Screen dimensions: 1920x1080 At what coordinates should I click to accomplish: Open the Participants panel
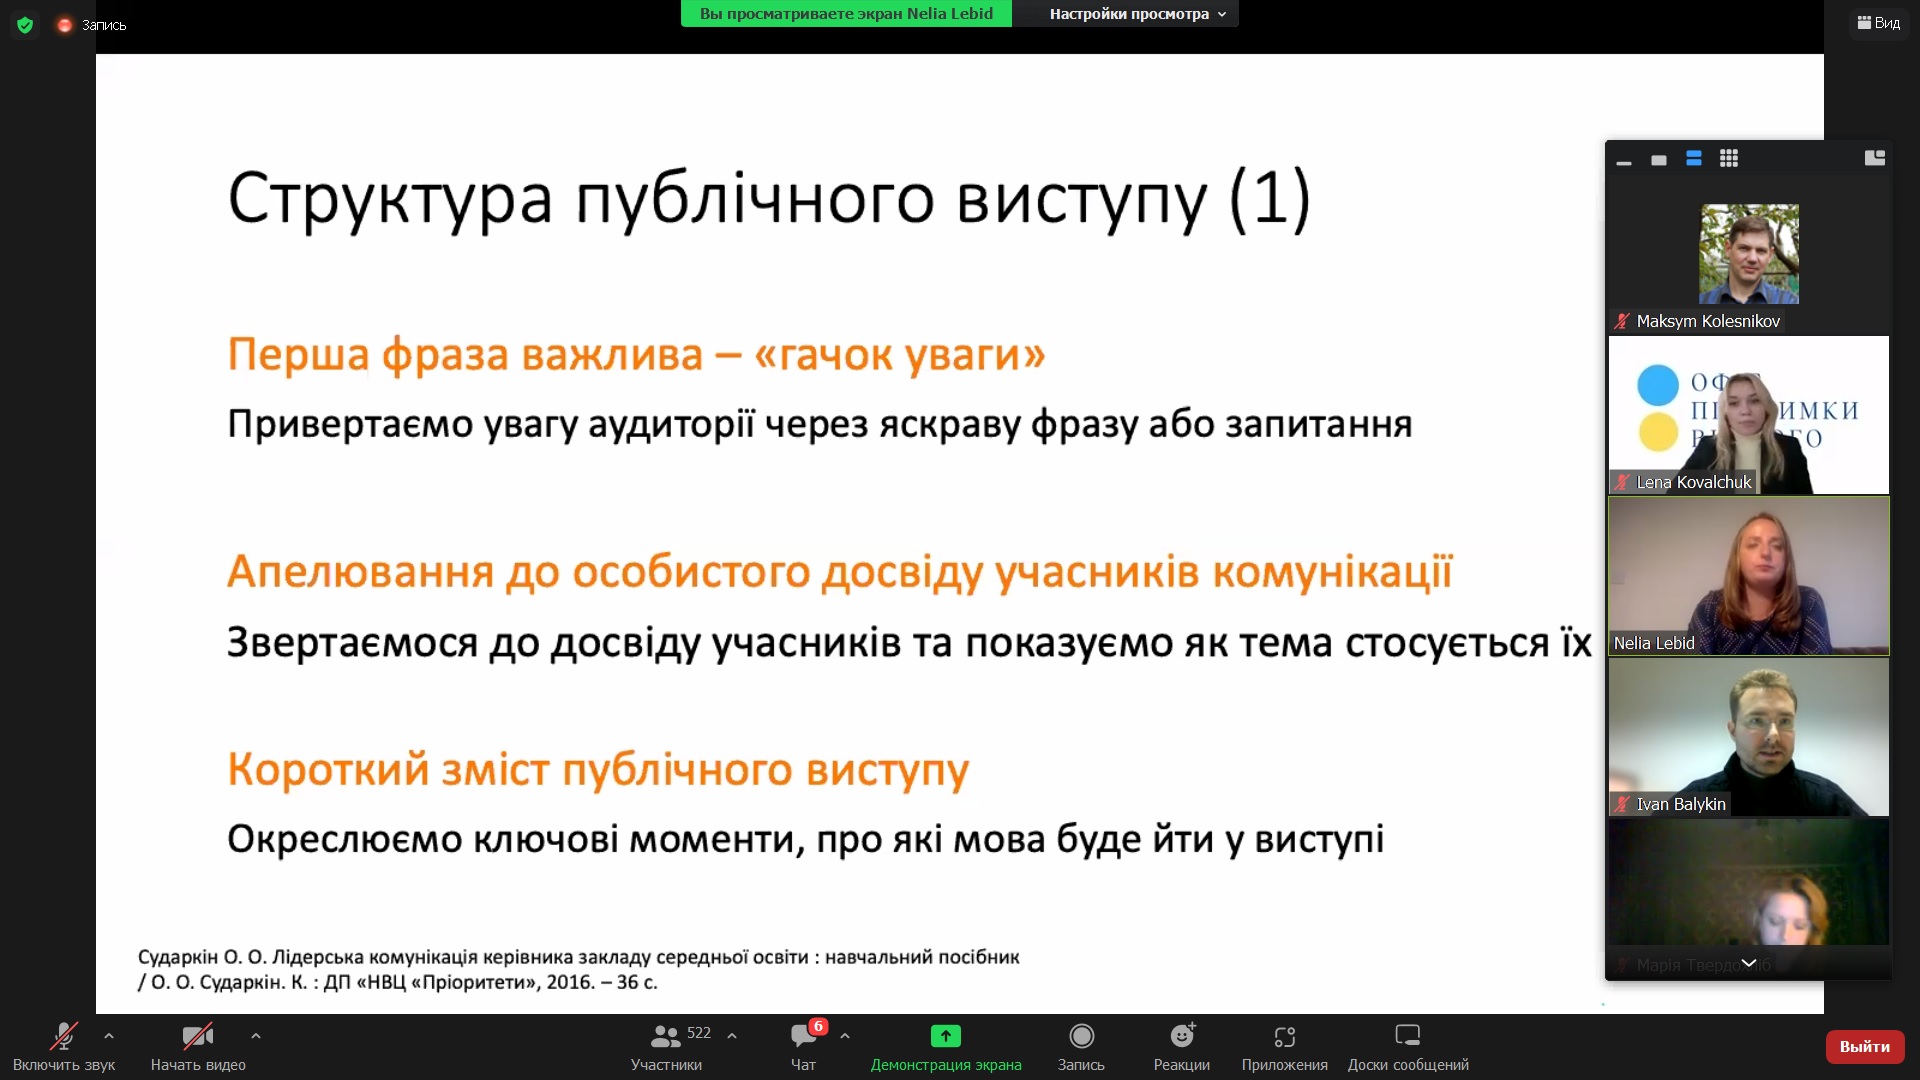click(x=666, y=1046)
